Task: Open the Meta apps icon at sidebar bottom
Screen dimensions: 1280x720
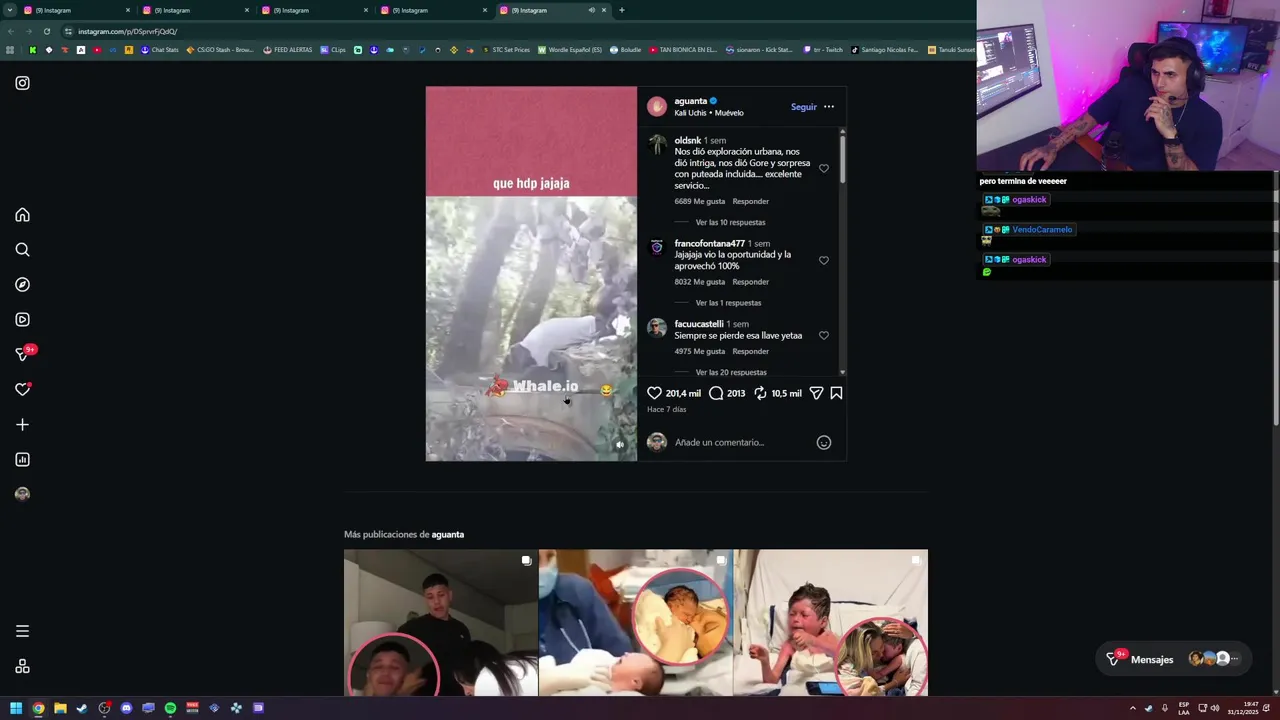Action: pyautogui.click(x=22, y=667)
